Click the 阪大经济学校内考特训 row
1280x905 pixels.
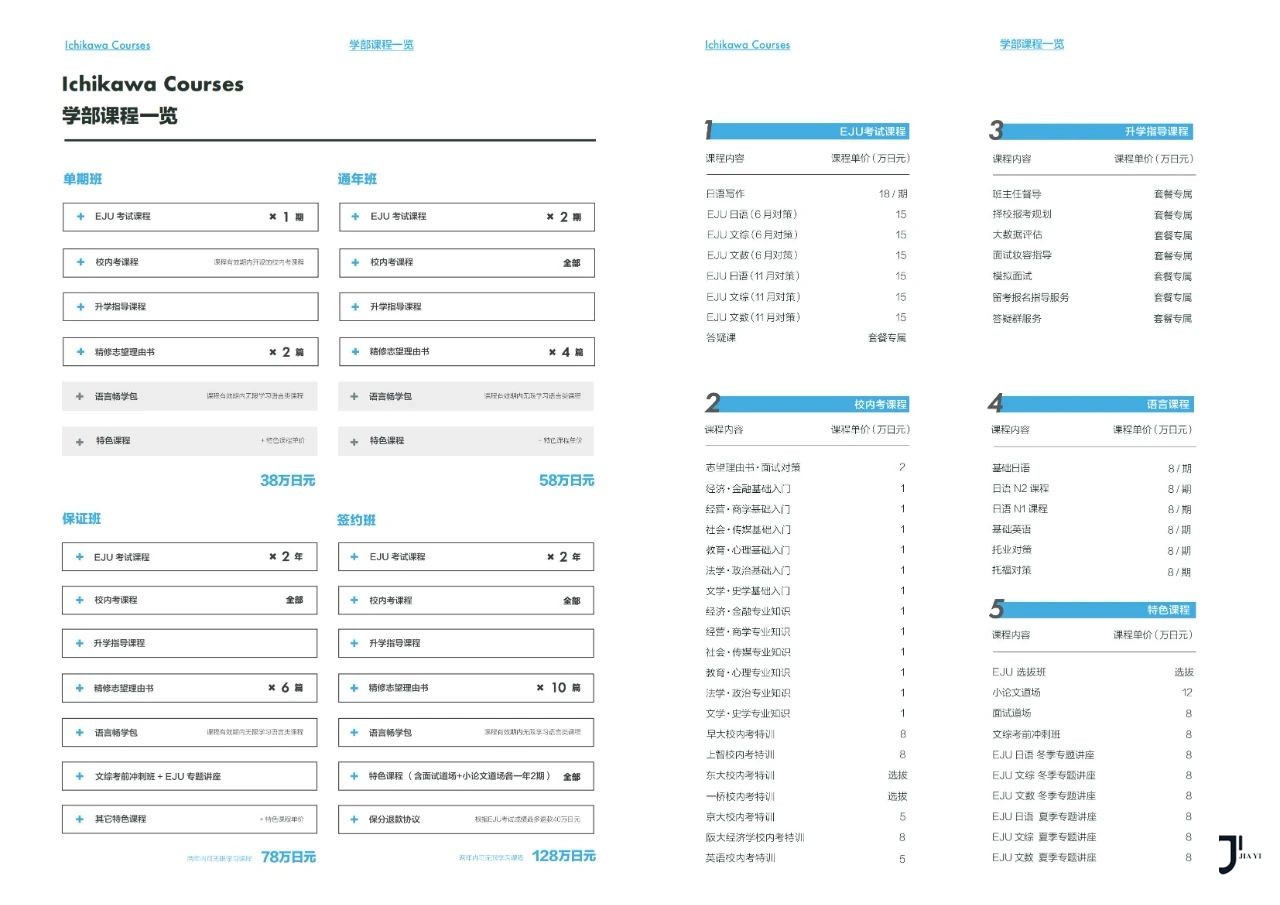point(807,837)
